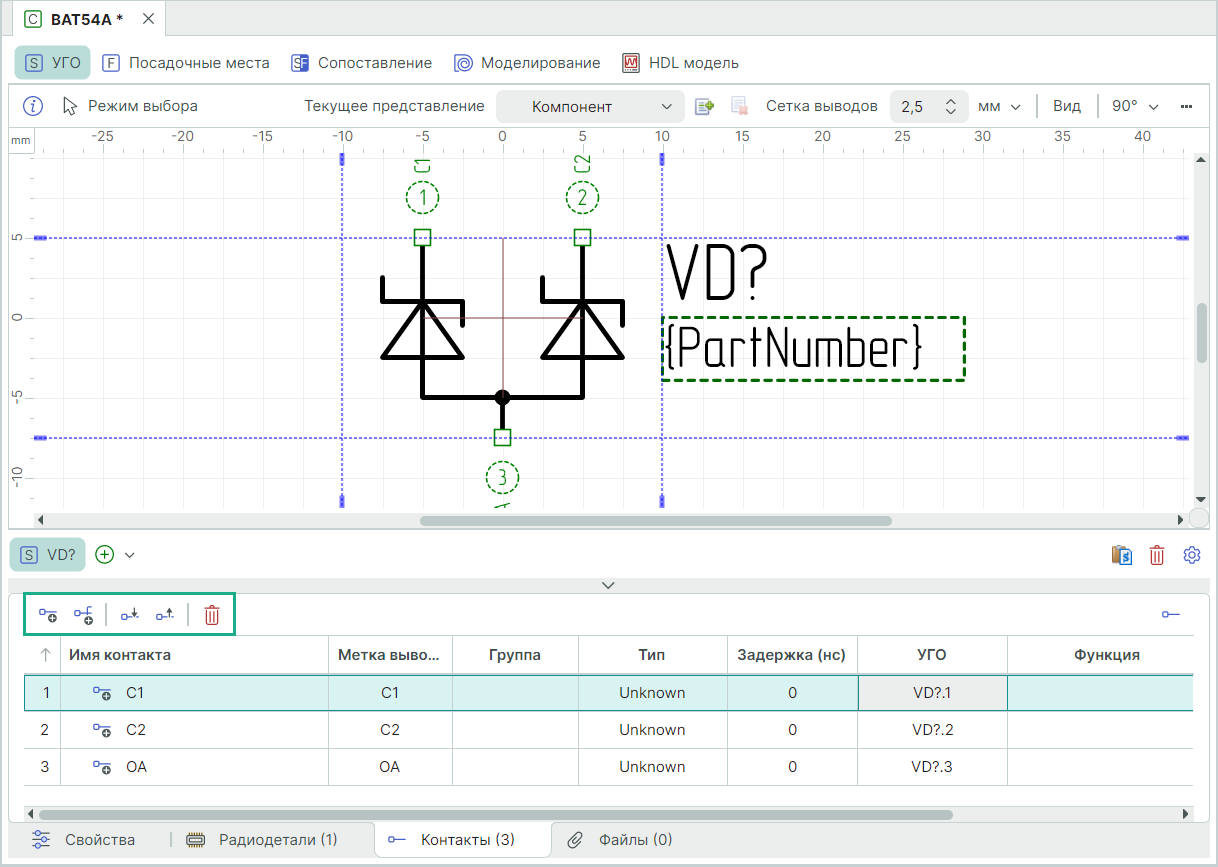The width and height of the screenshot is (1218, 867).
Task: Open the settings gear for the symbol
Action: click(1191, 555)
